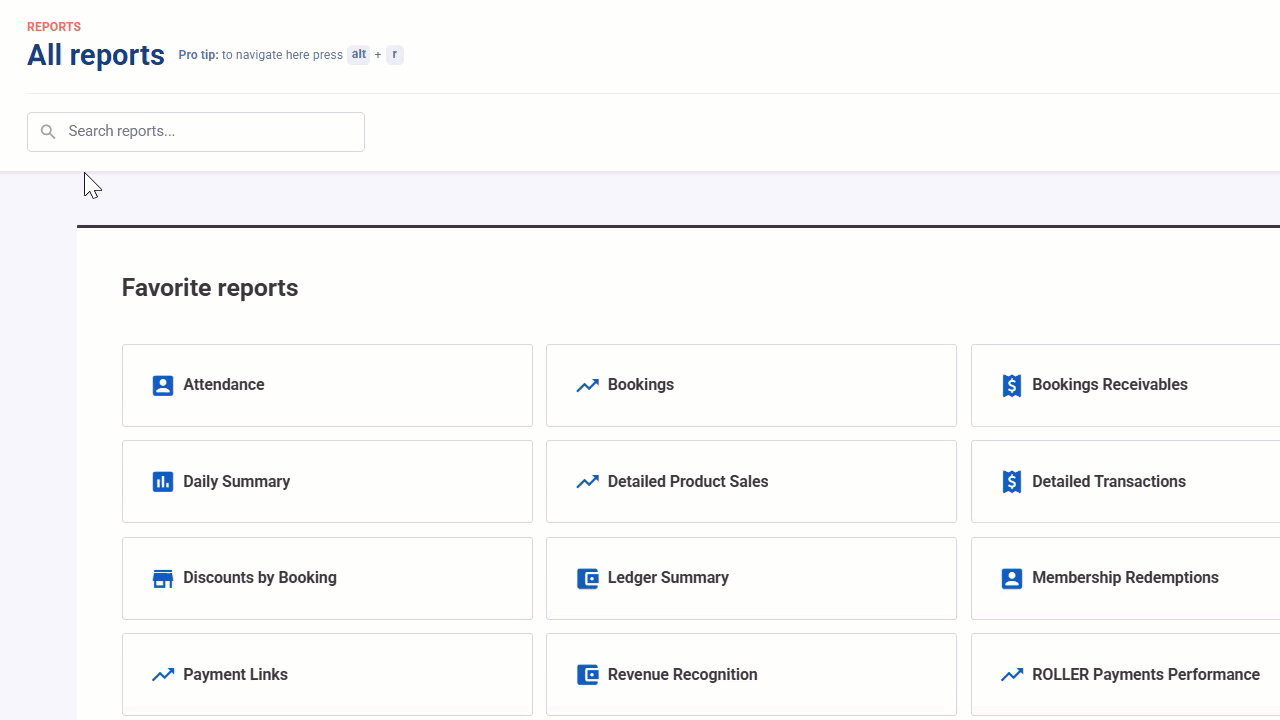Click the Bookings Receivables dollar icon
This screenshot has width=1280, height=720.
(x=1012, y=385)
